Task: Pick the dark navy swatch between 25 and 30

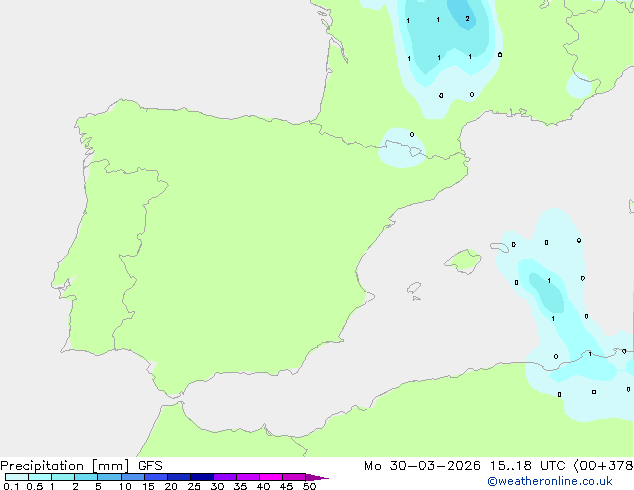Action: pyautogui.click(x=202, y=477)
